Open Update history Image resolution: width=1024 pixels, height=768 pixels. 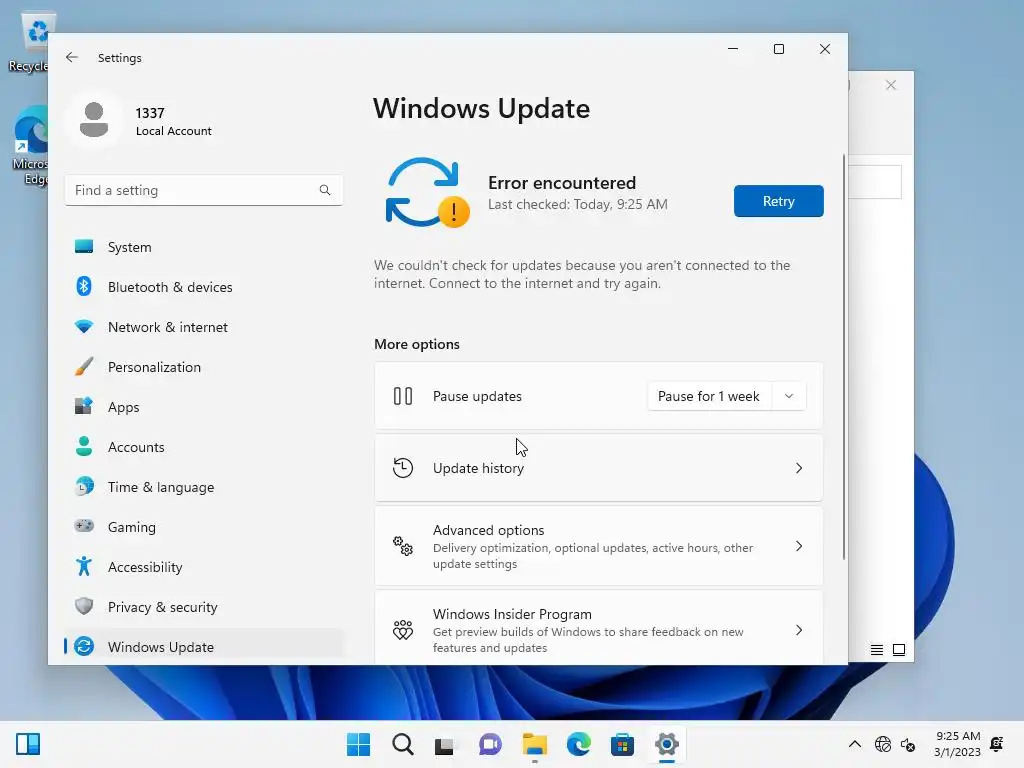598,468
